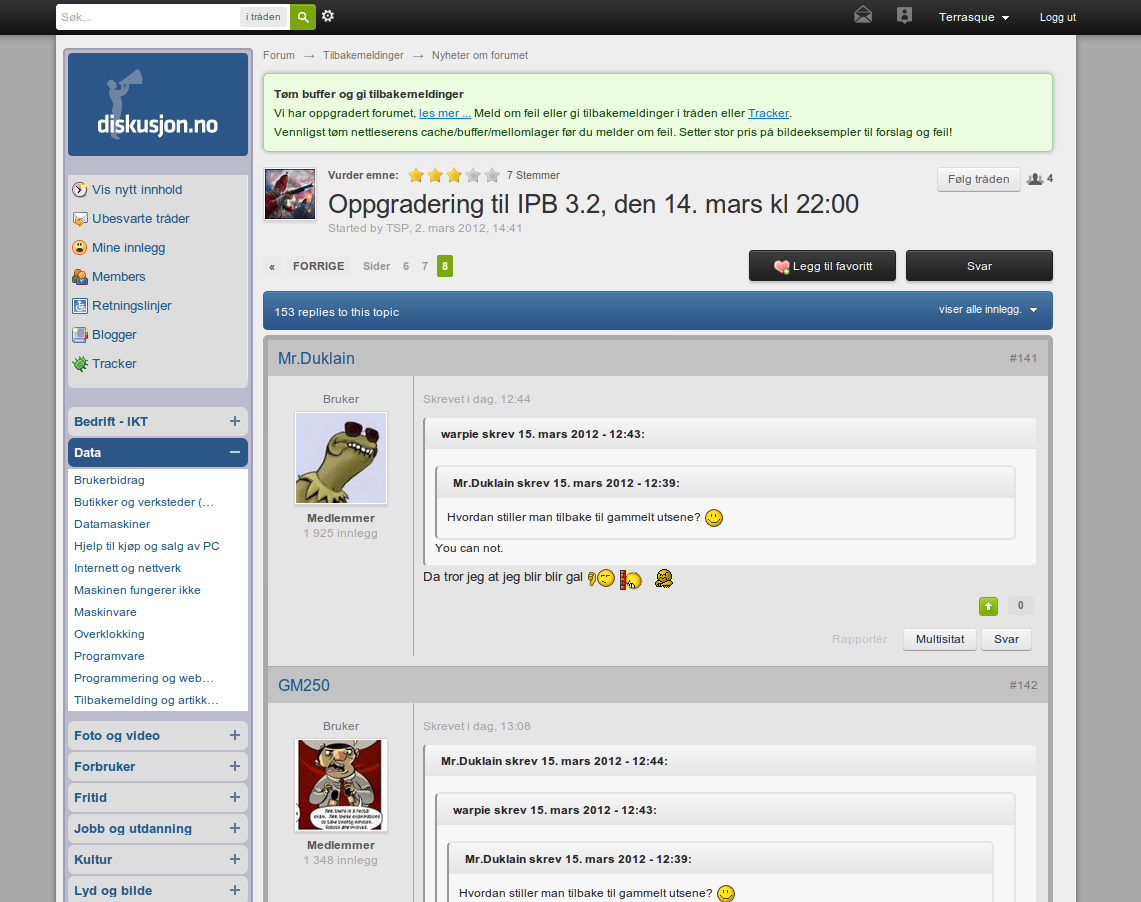
Task: Click Multisitat on post #141
Action: click(x=939, y=639)
